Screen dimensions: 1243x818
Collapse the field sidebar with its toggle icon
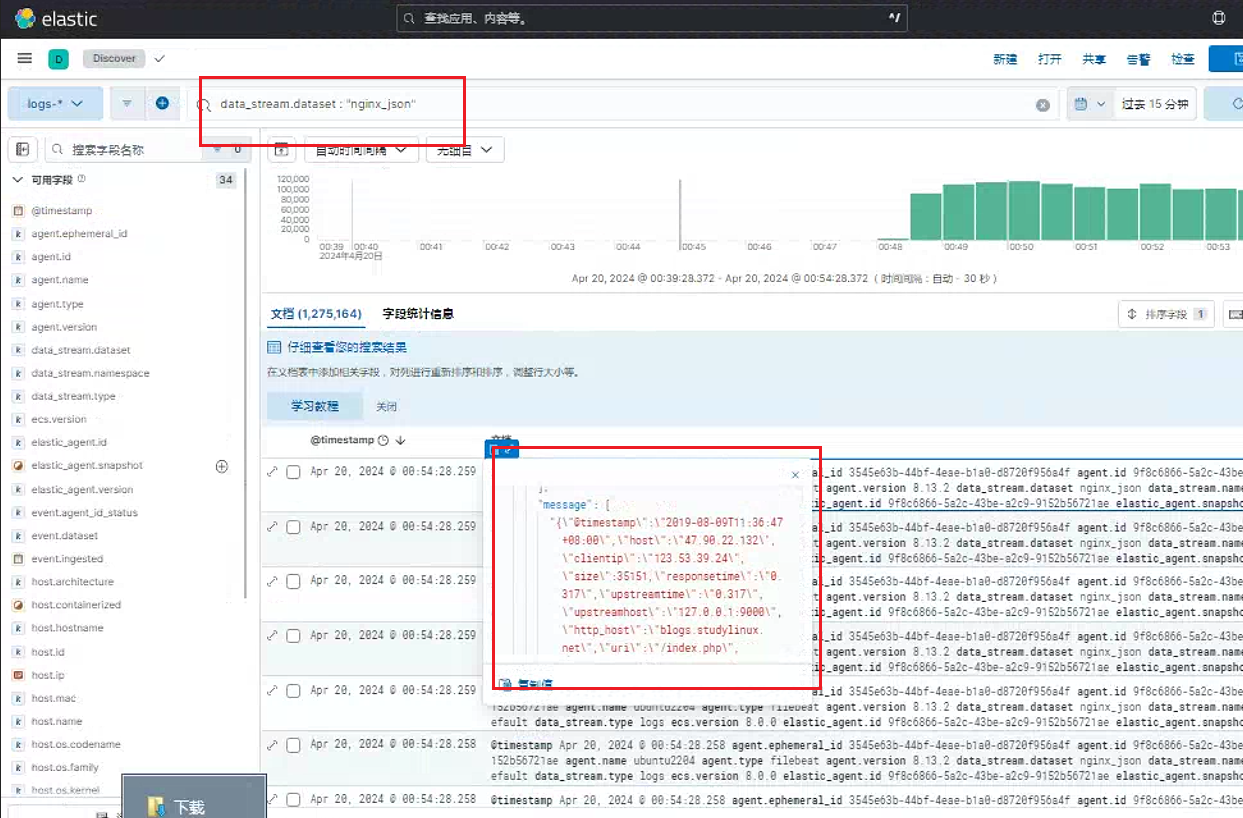click(22, 149)
